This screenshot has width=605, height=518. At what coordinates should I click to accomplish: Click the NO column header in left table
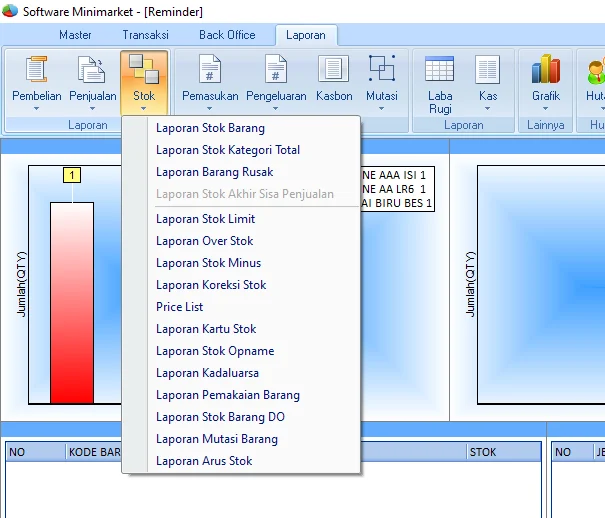[x=35, y=452]
